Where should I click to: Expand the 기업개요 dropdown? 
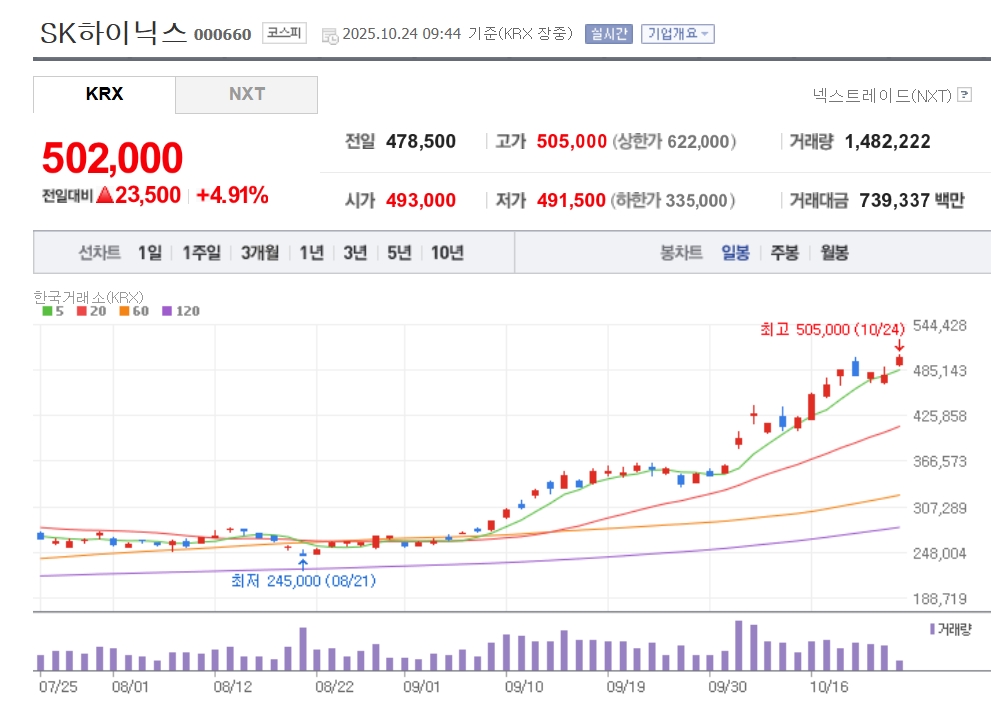tap(678, 34)
